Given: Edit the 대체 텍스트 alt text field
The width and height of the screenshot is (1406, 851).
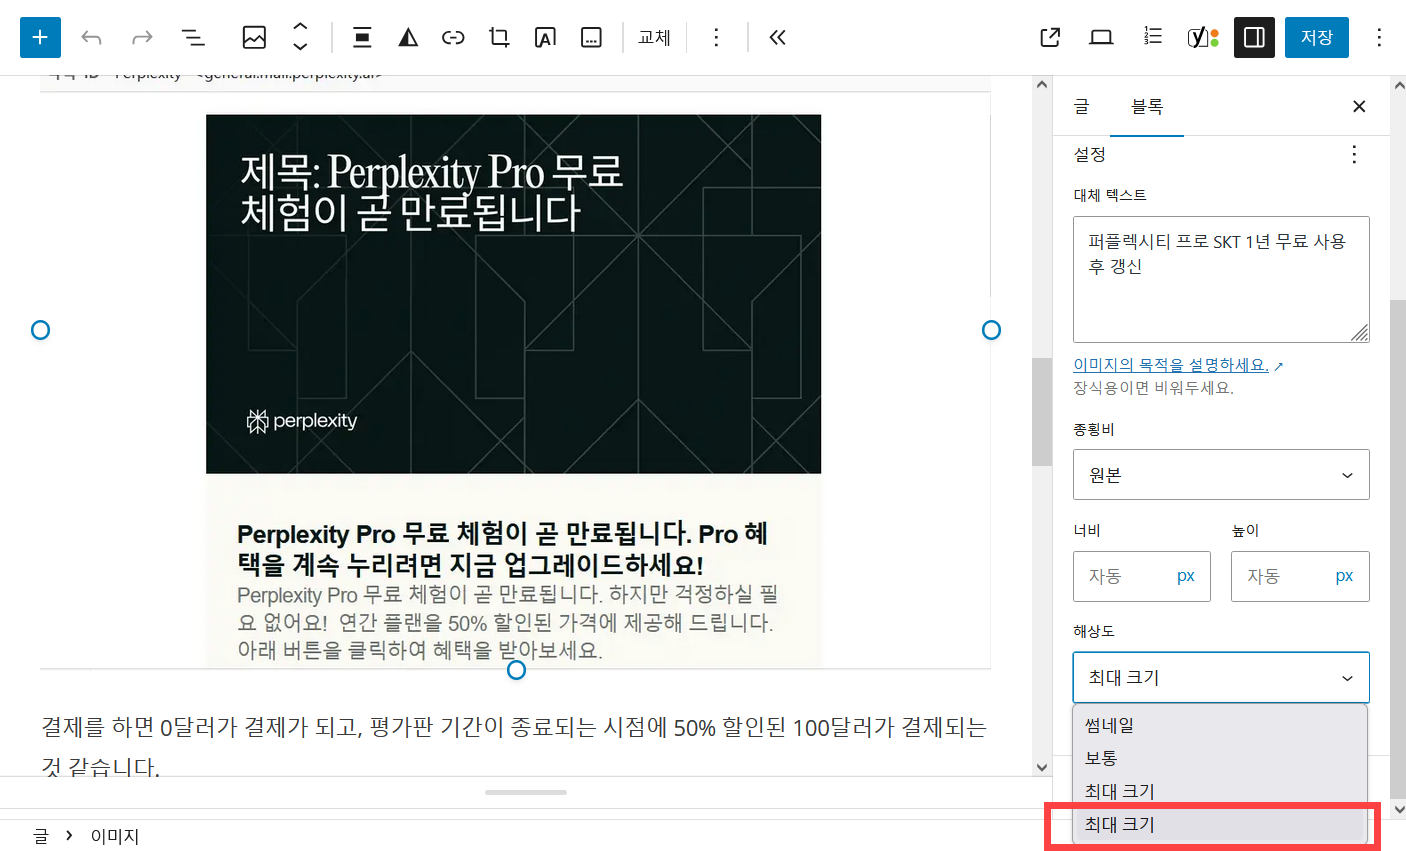Looking at the screenshot, I should click(x=1221, y=280).
